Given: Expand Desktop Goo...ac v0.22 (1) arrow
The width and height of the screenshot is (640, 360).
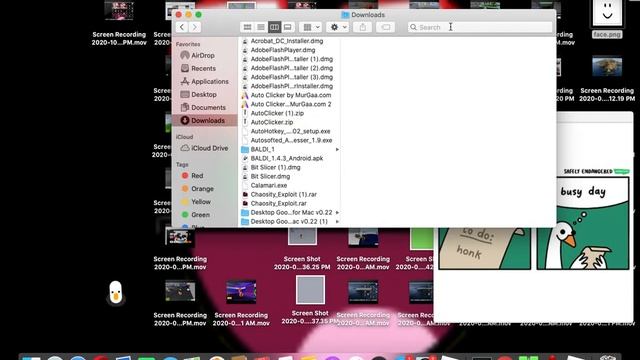Looking at the screenshot, I should coord(337,221).
